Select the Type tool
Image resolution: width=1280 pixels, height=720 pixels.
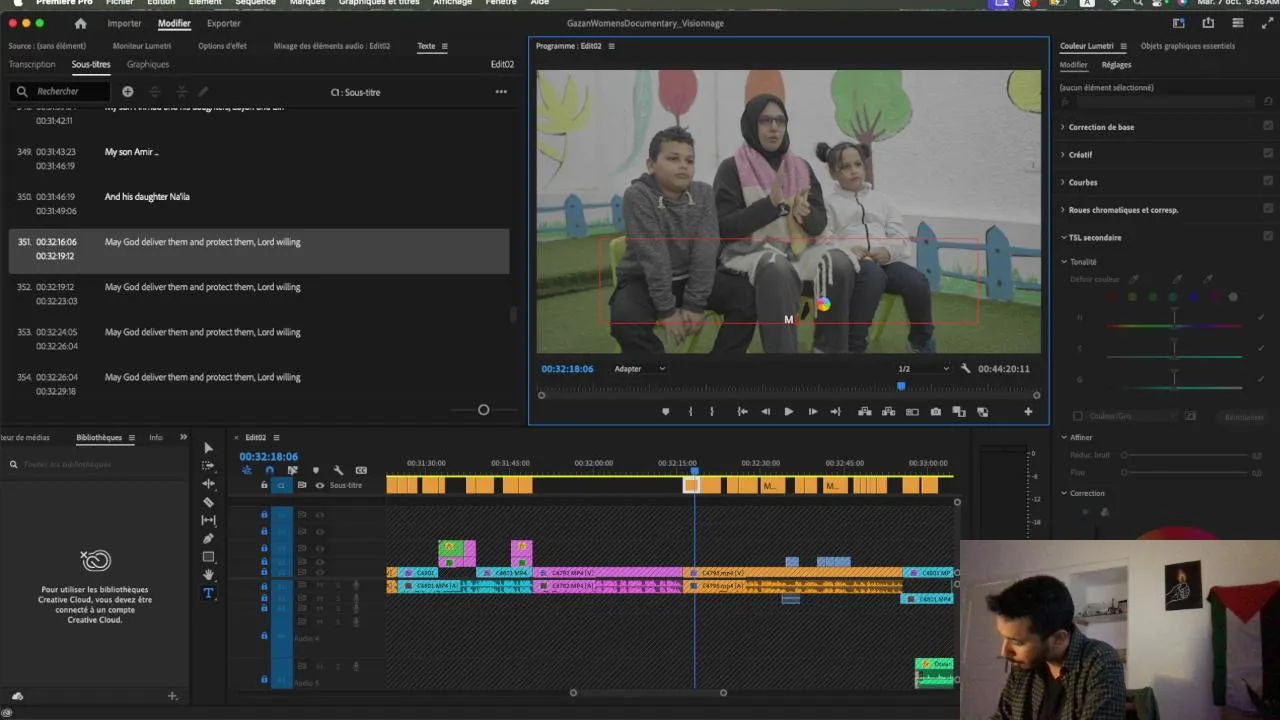(x=208, y=592)
